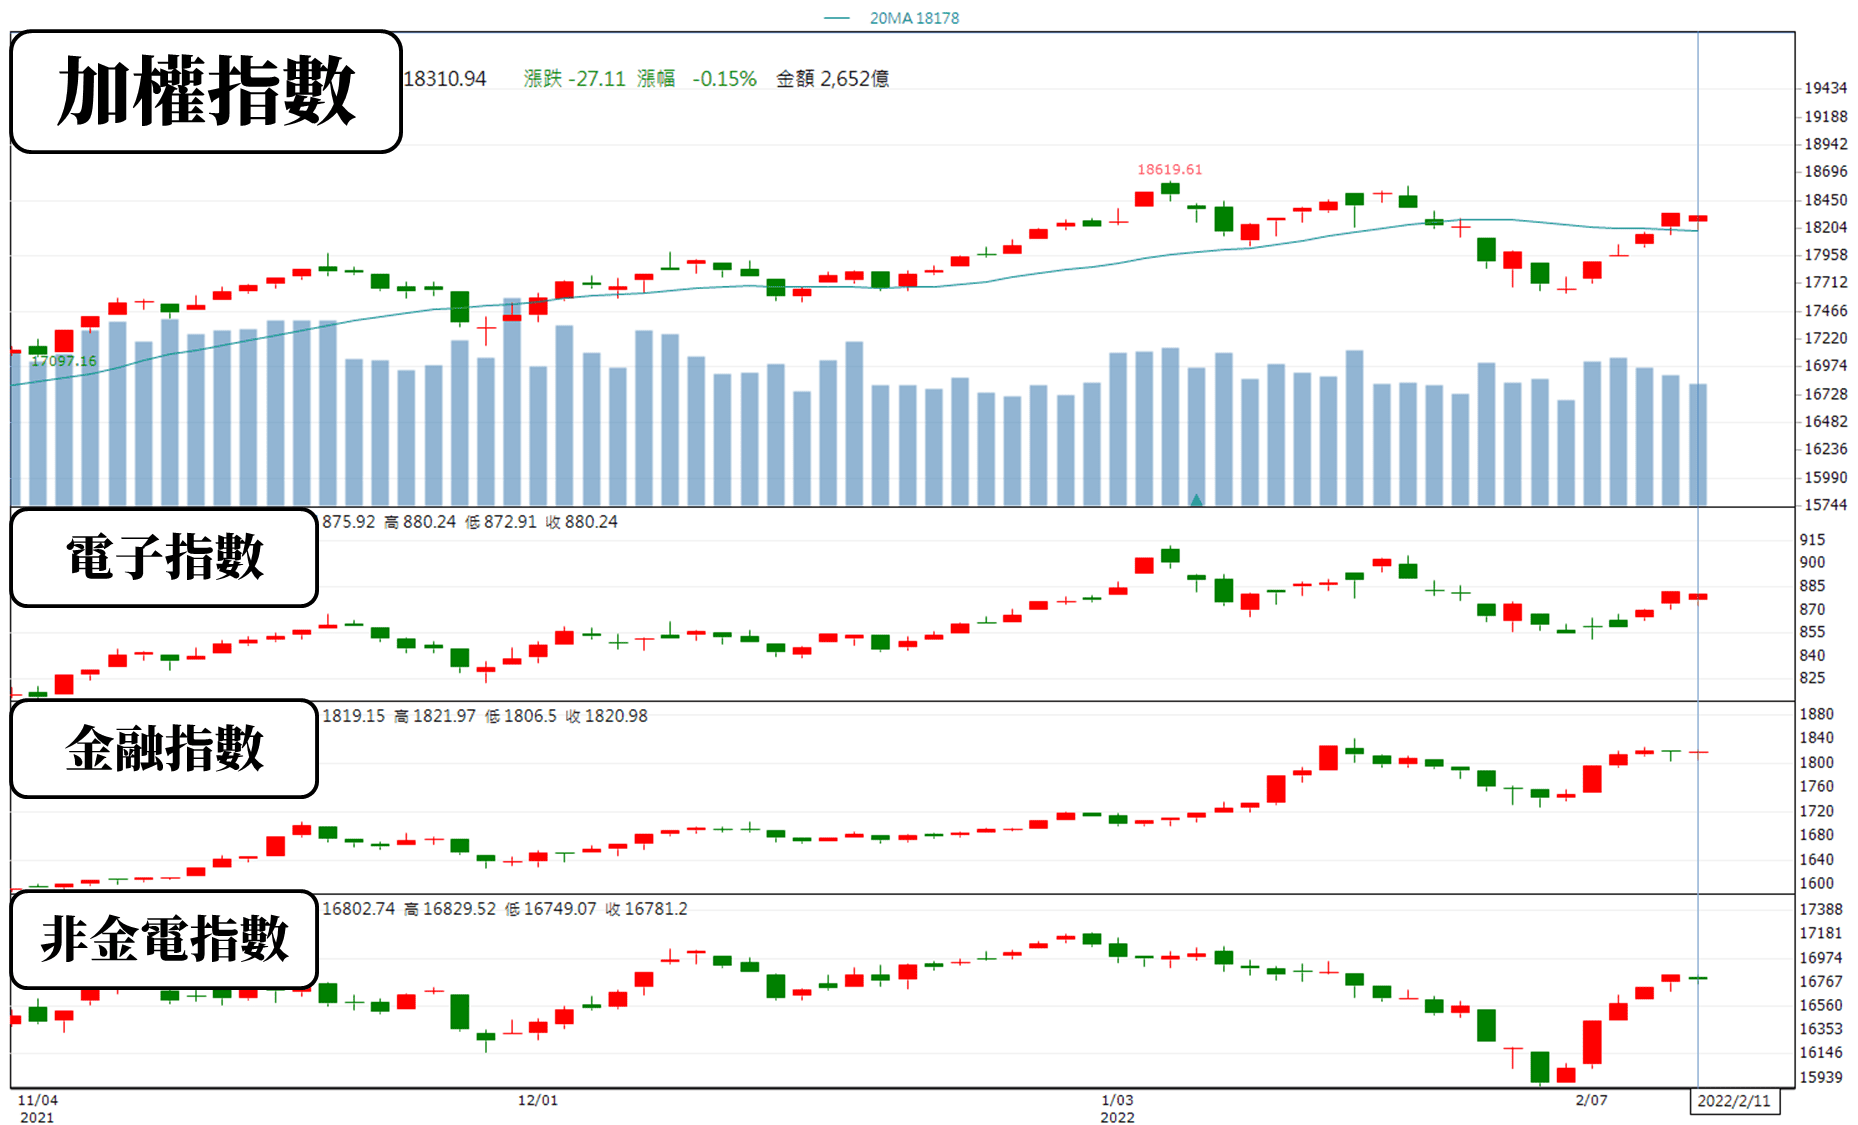
Task: Click the 17097.16 low price marker
Action: tap(63, 361)
